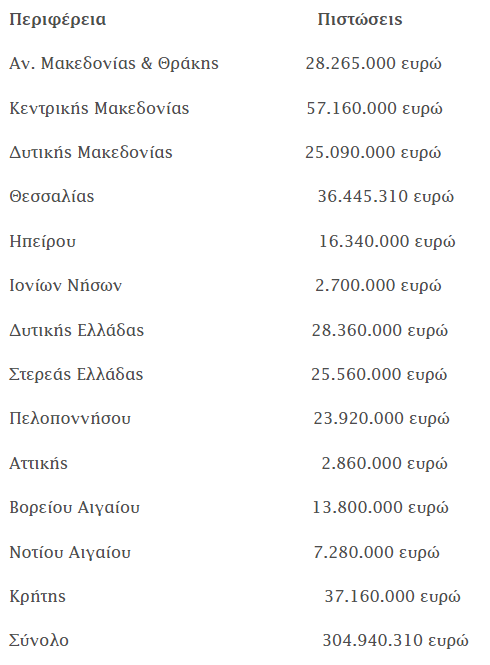This screenshot has width=490, height=665.
Task: Select the Πελοποννήσου region text
Action: [70, 419]
